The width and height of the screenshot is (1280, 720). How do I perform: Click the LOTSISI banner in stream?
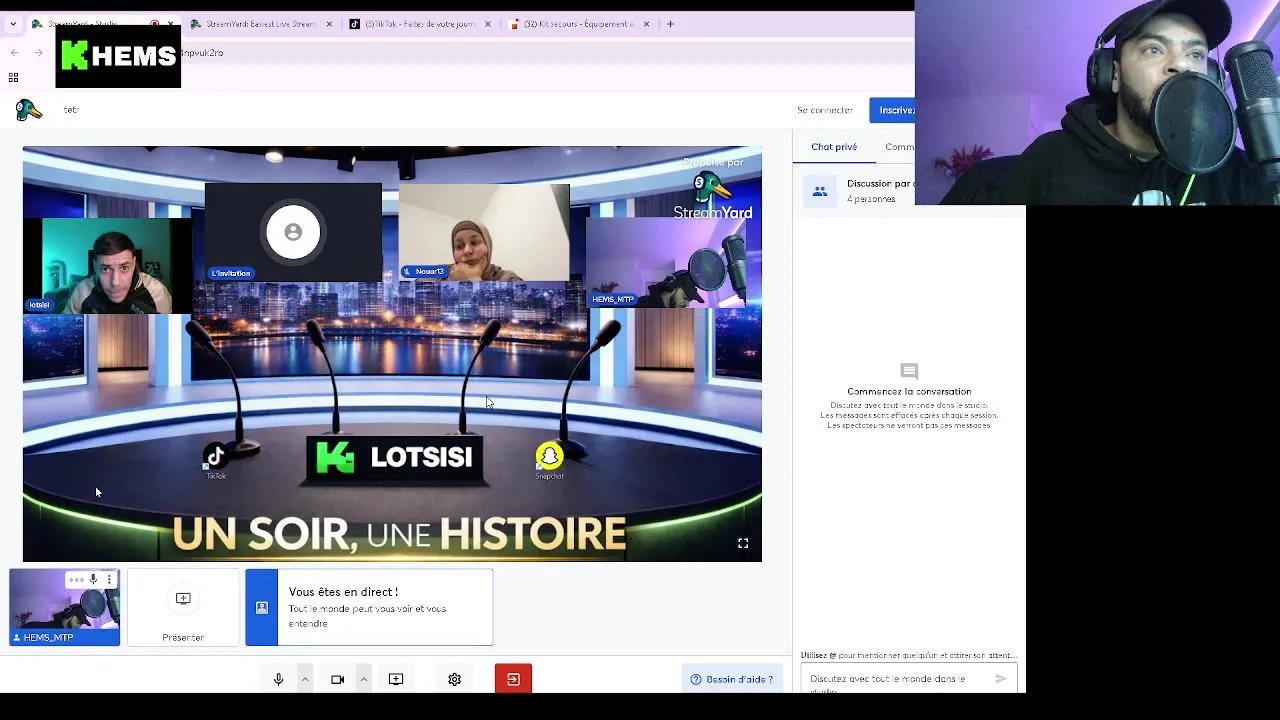pyautogui.click(x=394, y=458)
